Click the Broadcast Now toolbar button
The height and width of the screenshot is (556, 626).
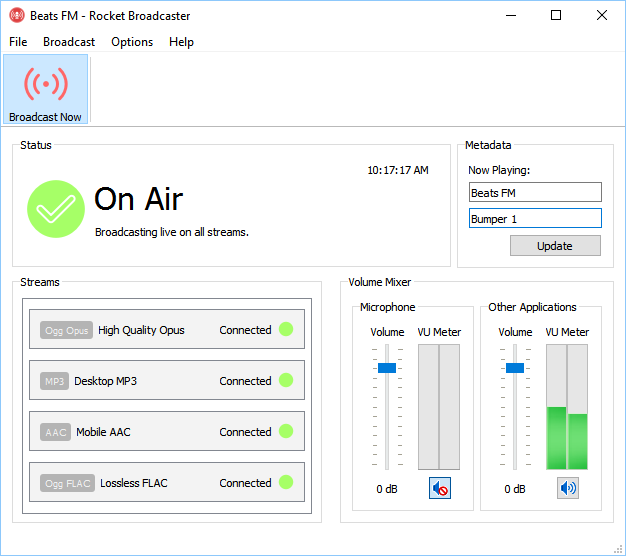[46, 90]
